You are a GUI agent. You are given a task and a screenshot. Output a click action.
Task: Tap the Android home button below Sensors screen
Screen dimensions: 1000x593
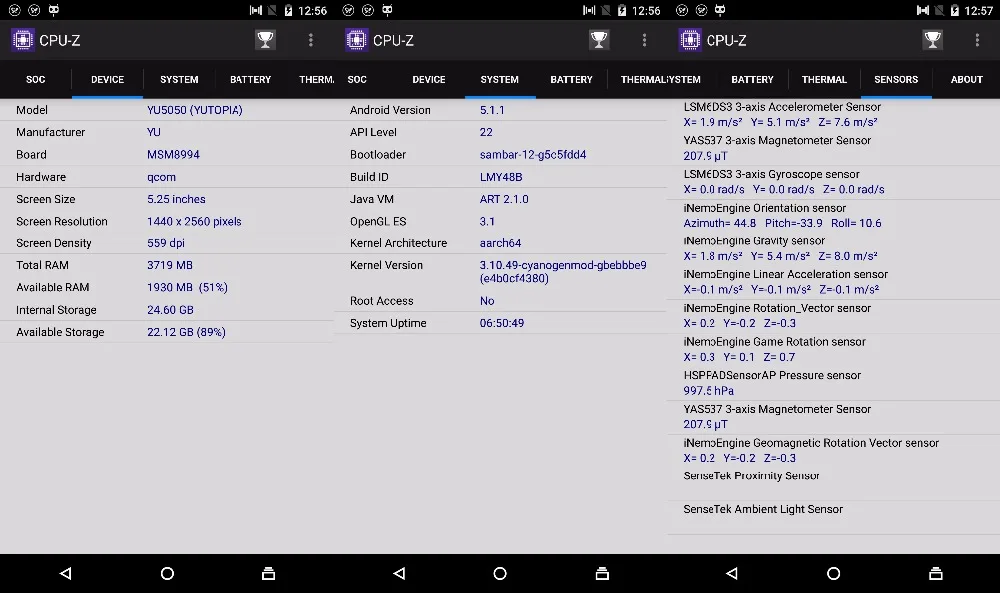tap(834, 573)
